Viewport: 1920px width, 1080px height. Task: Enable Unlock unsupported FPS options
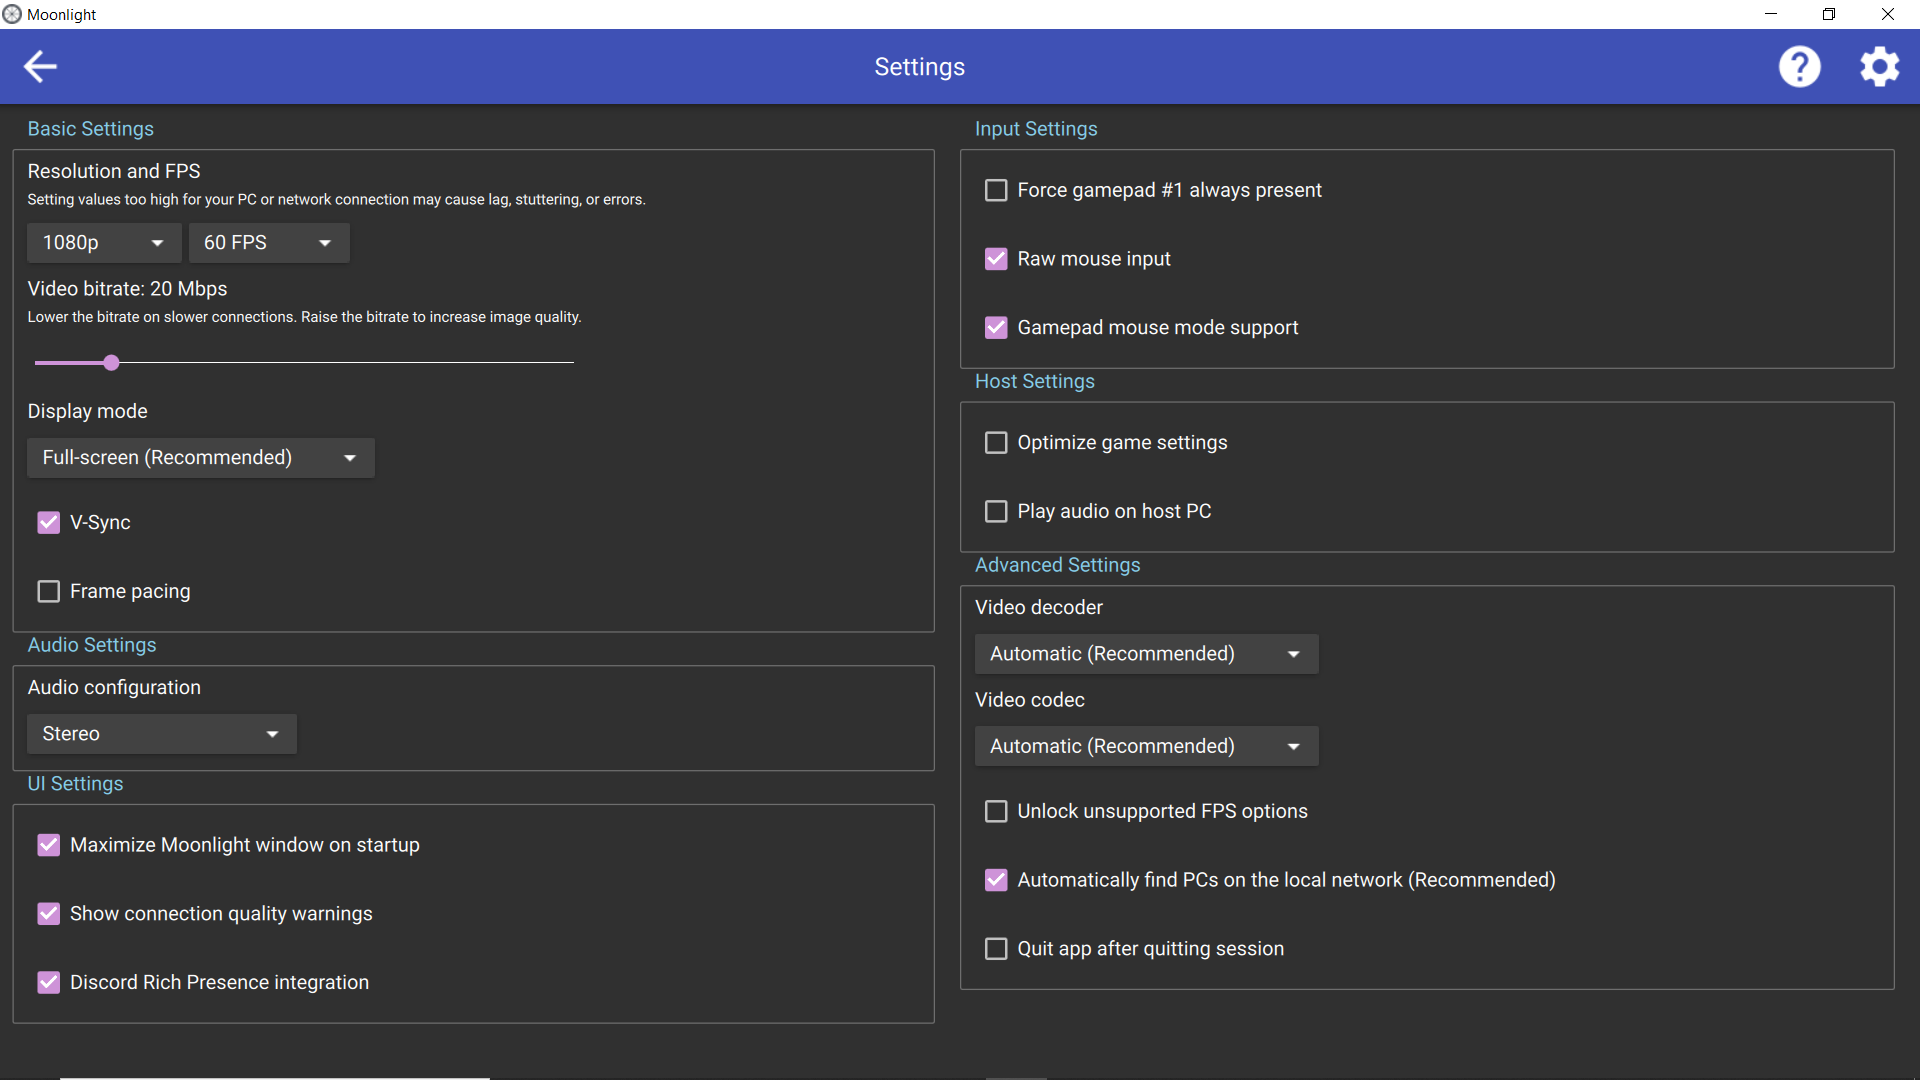(996, 811)
